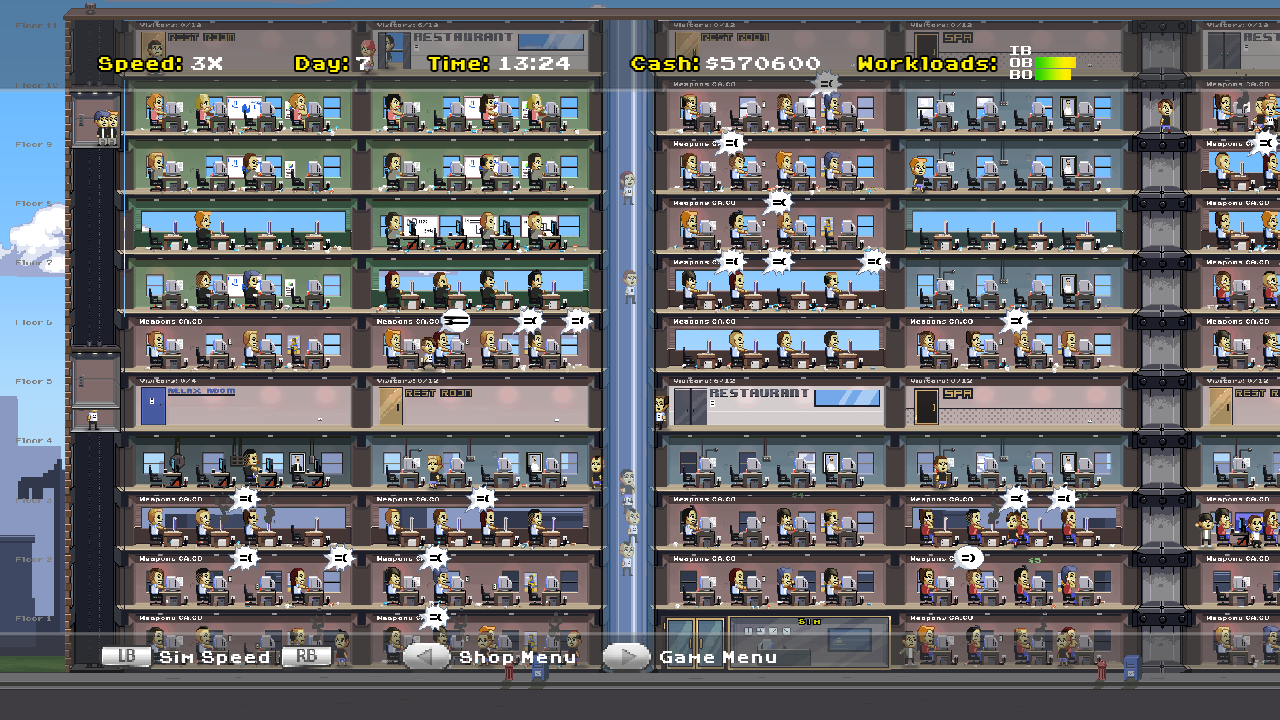The height and width of the screenshot is (720, 1280).
Task: Open the Game Menu label
Action: 718,657
